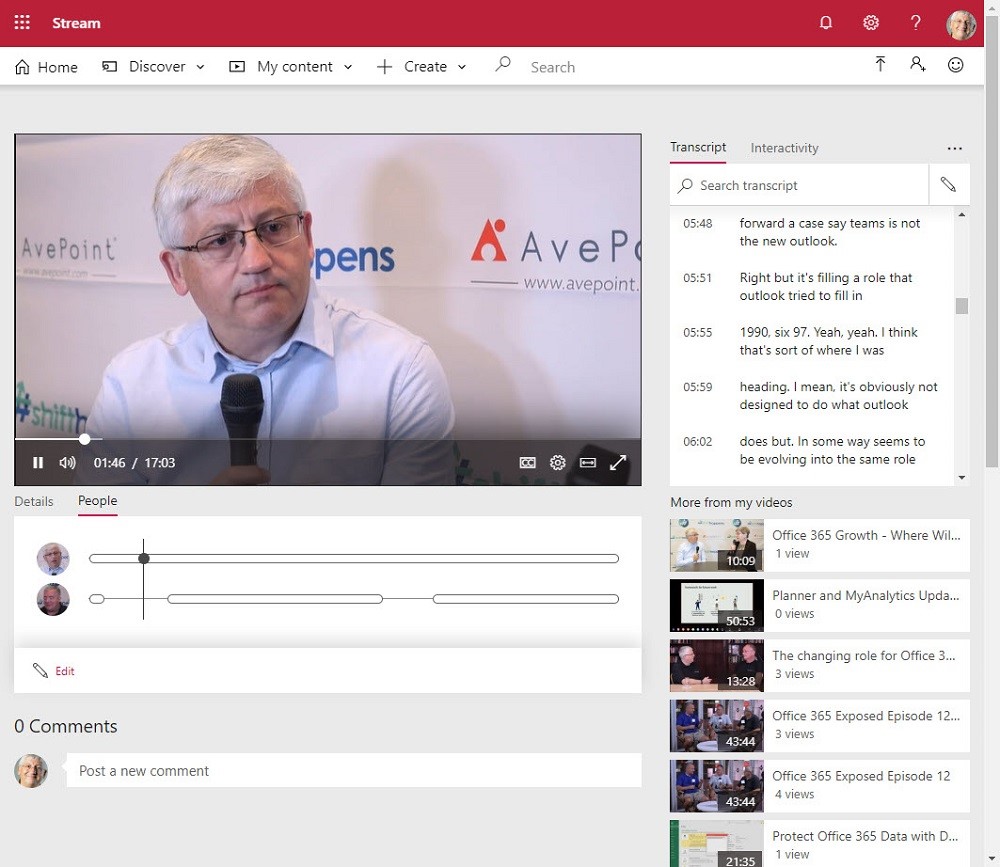
Task: Open Stream settings gear in header
Action: click(871, 23)
